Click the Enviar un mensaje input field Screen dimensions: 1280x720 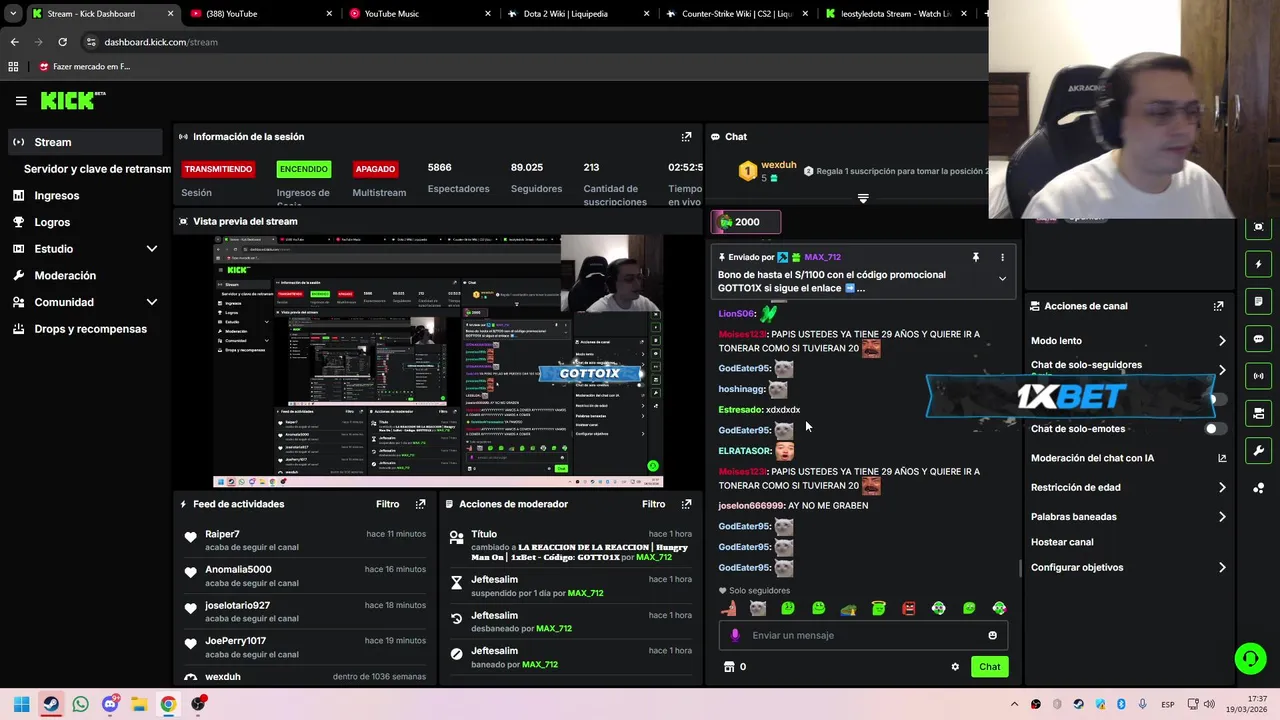(864, 635)
